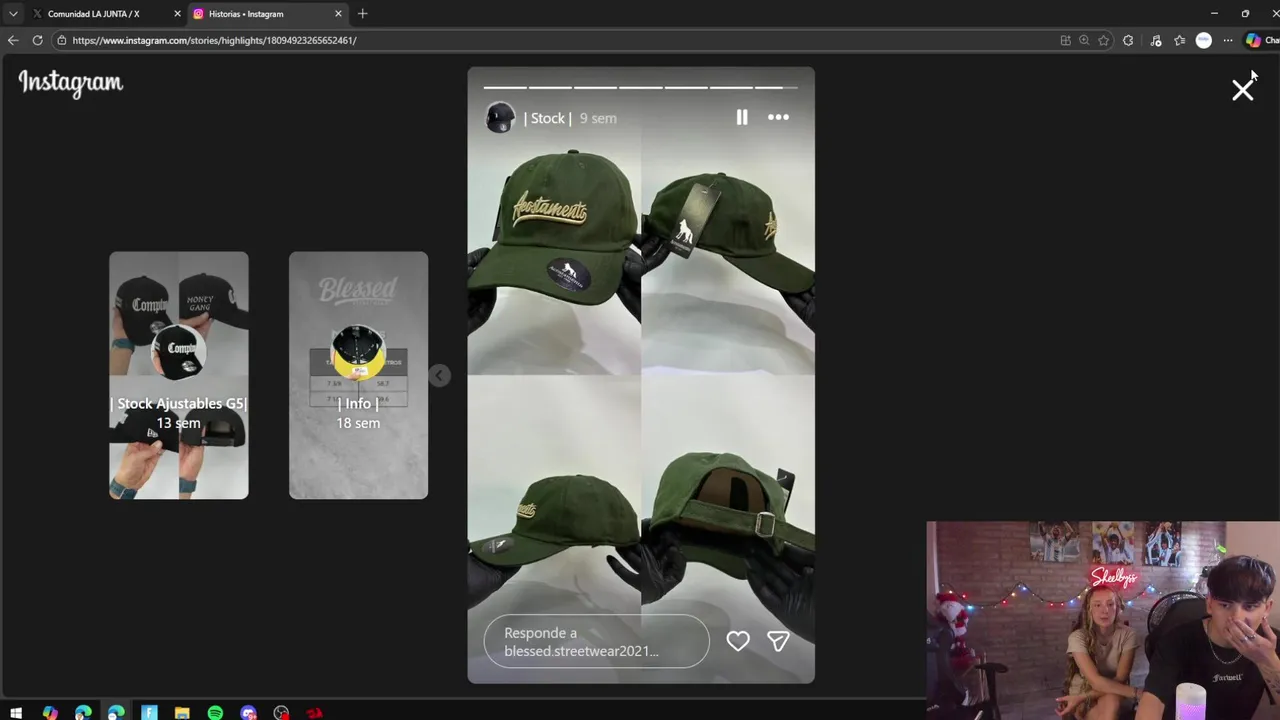
Task: Click the zoom magnifier in address bar
Action: click(x=1084, y=40)
